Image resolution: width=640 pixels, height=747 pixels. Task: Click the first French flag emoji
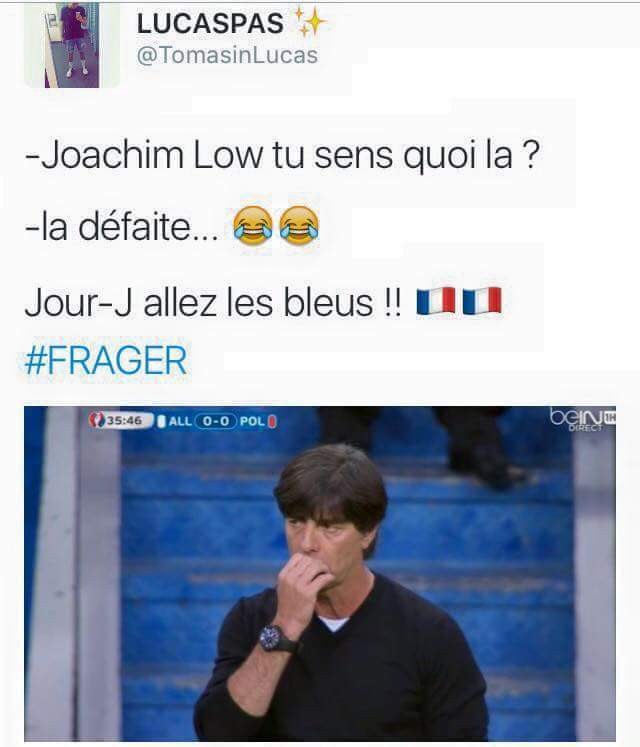coord(436,301)
